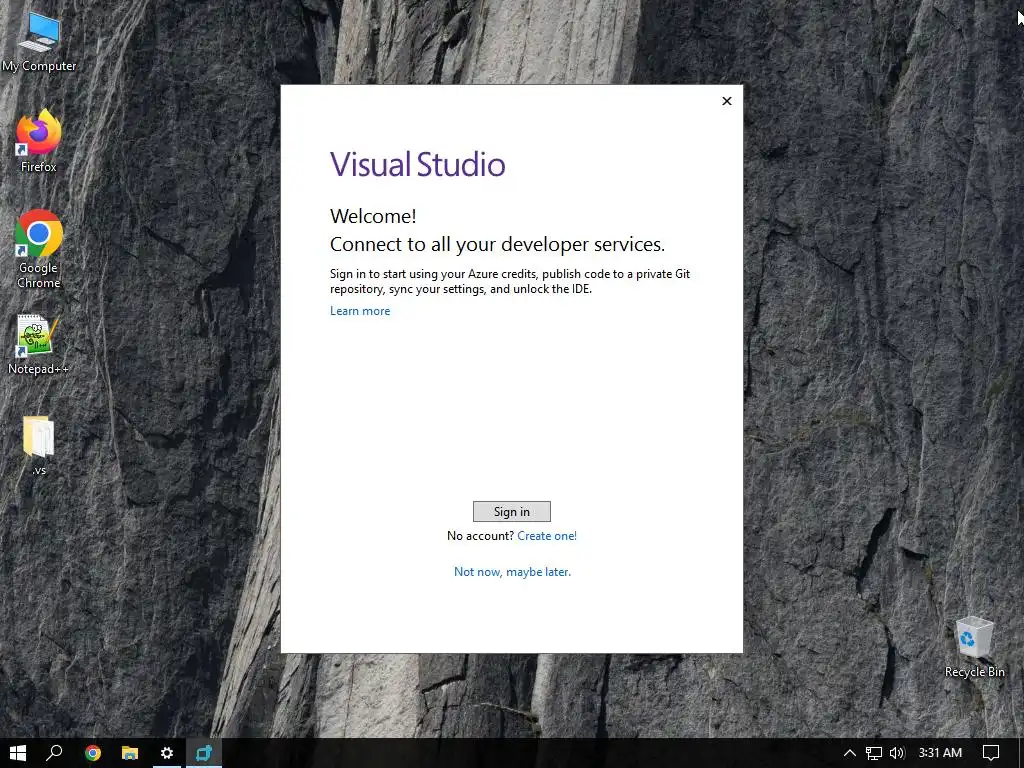Open File Explorer from the taskbar
The image size is (1024, 768).
coord(130,753)
